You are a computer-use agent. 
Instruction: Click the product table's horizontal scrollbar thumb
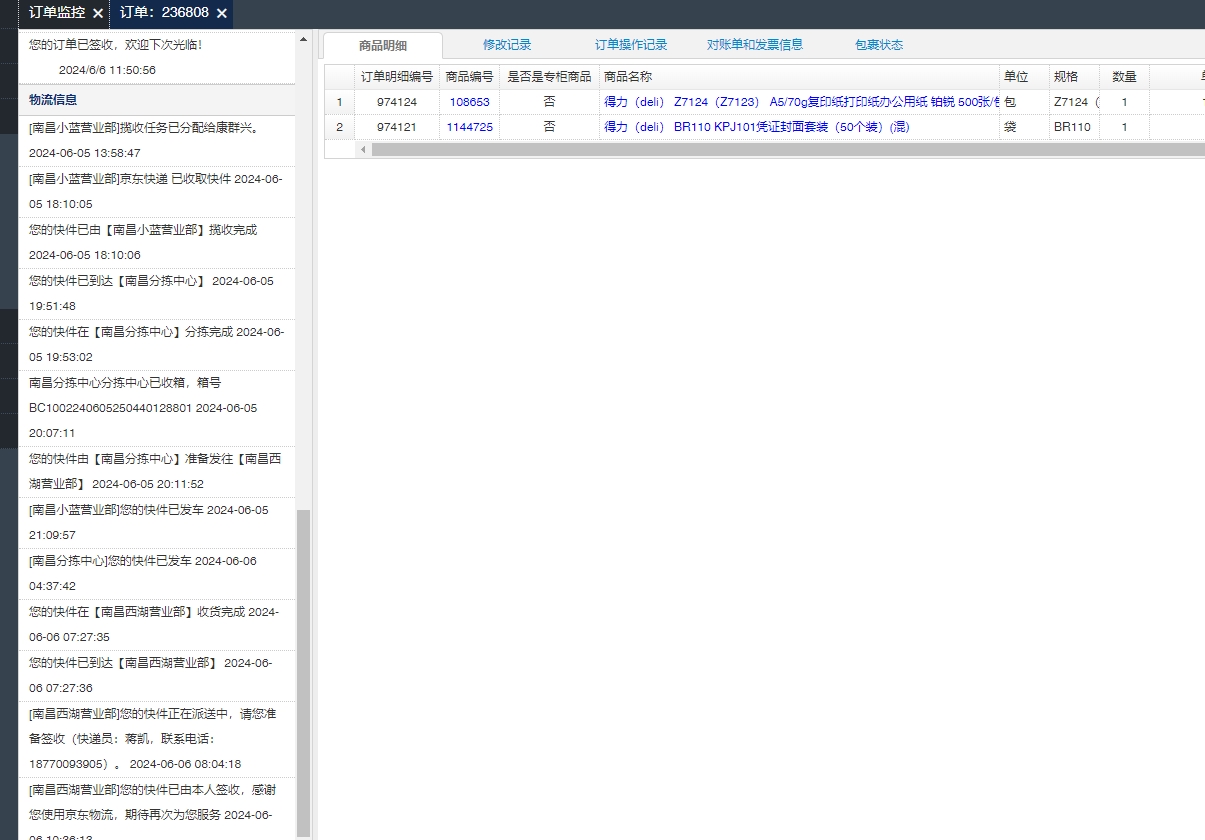point(788,149)
